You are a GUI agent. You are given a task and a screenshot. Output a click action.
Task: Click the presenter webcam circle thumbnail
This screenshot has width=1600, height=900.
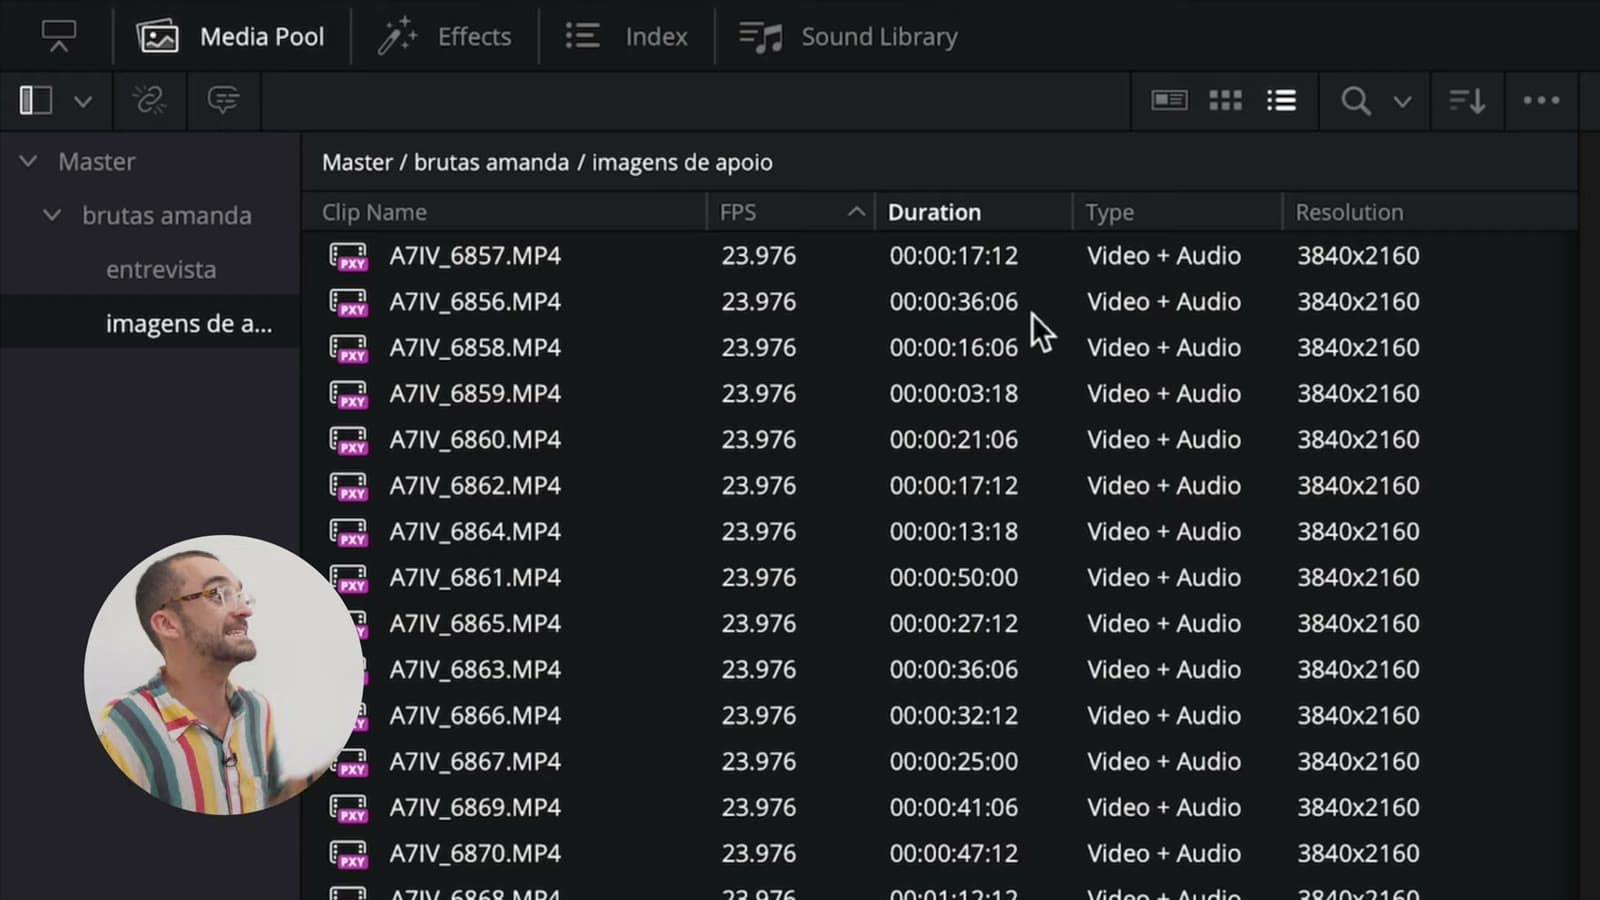[224, 675]
